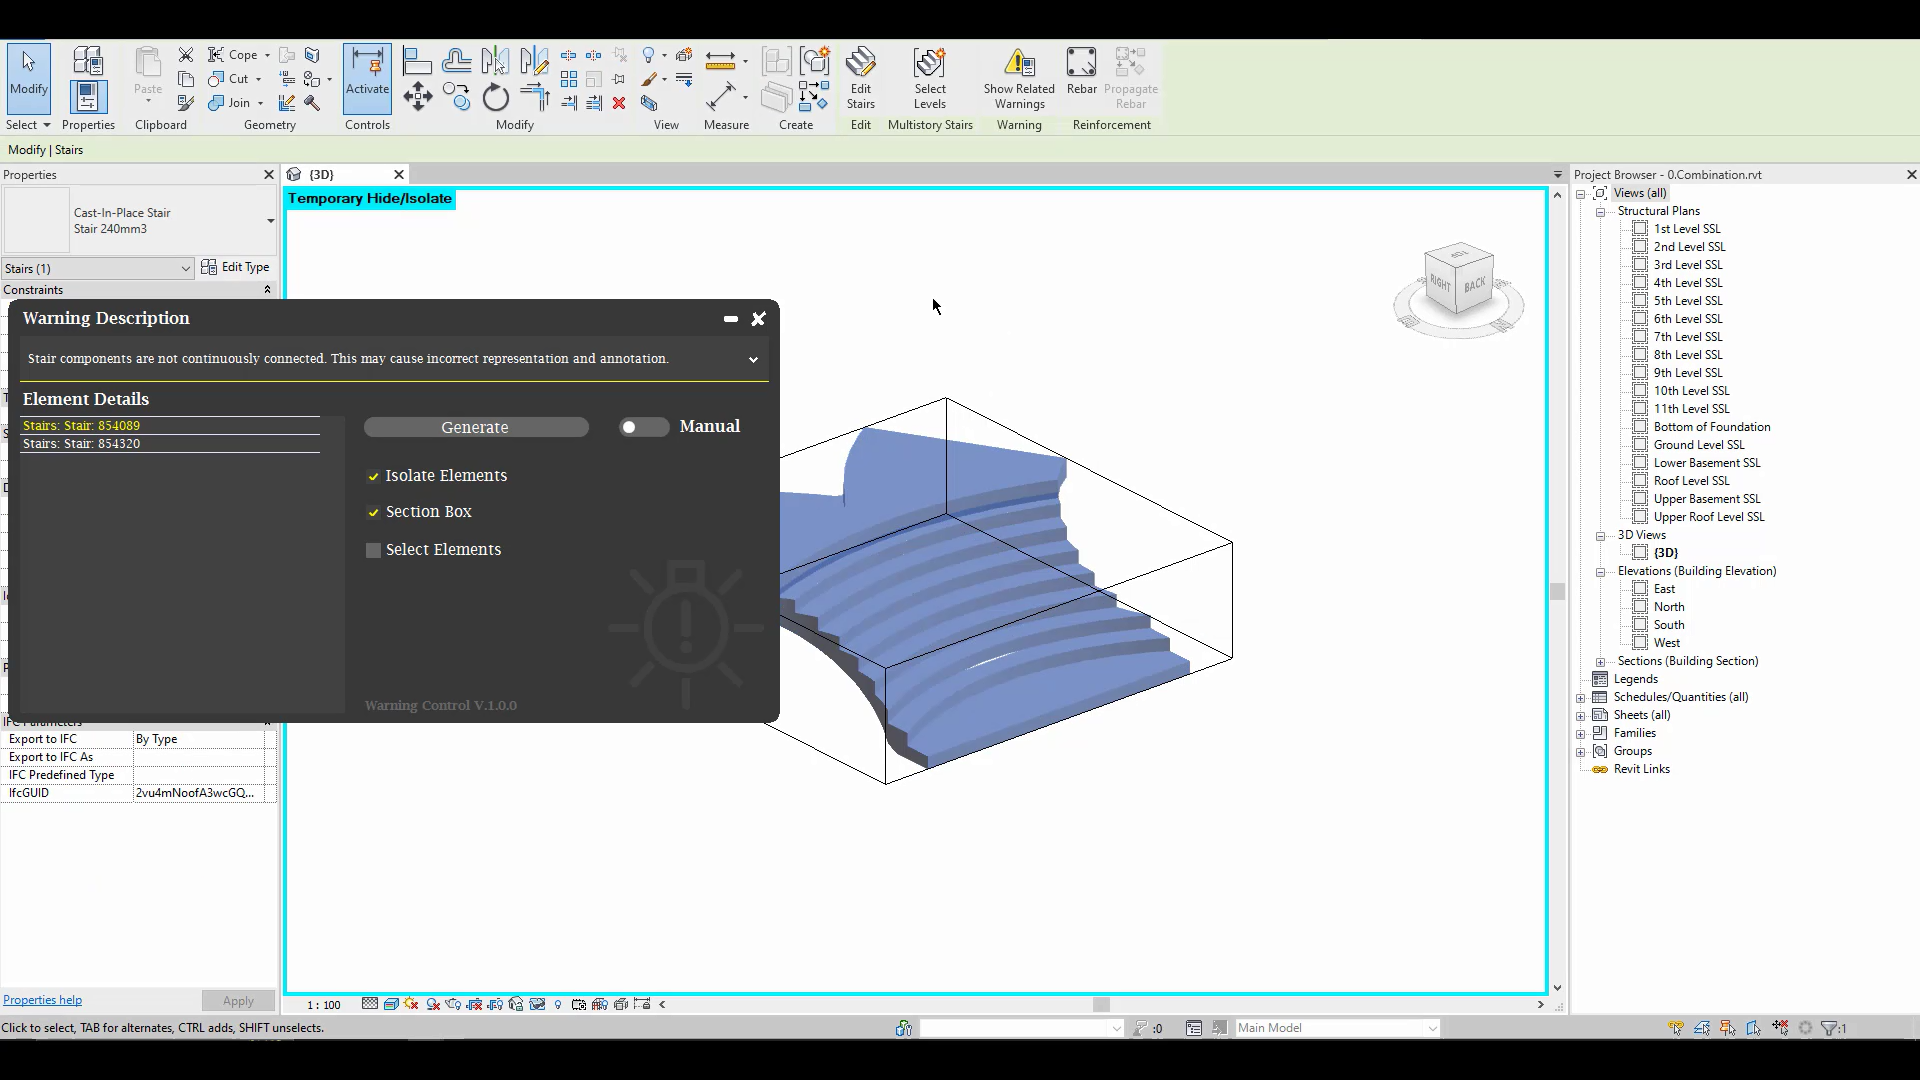Uncheck the Isolate Elements checkbox
This screenshot has width=1920, height=1080.
click(374, 477)
